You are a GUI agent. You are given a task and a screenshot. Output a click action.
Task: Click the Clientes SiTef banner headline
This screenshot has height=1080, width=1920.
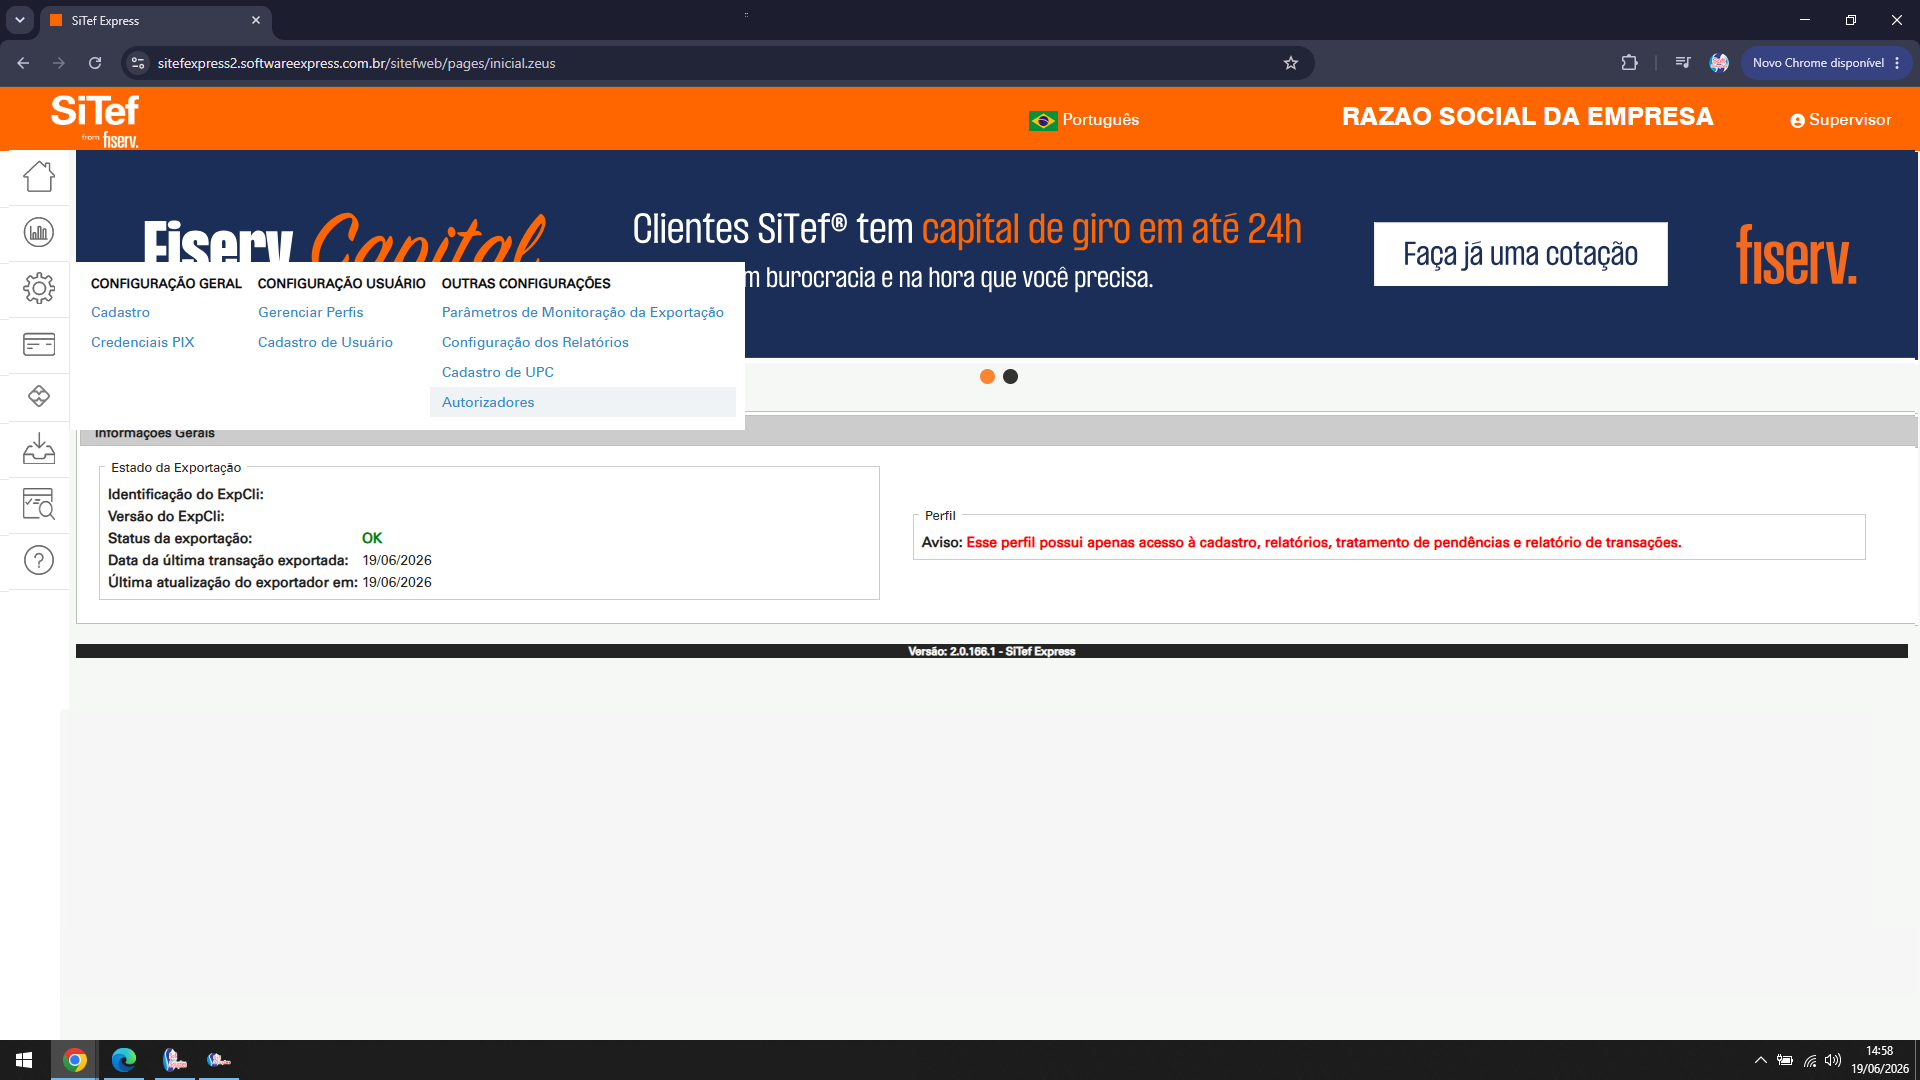coord(967,229)
